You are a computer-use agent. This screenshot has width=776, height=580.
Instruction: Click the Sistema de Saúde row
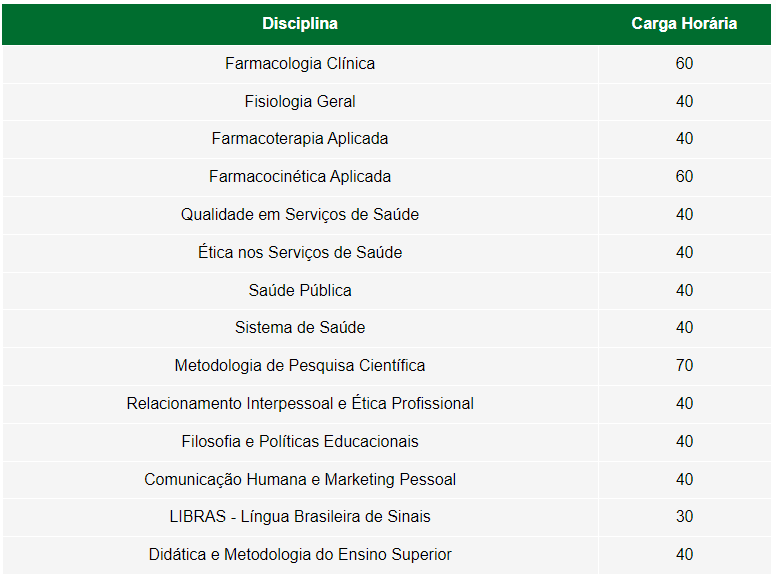coord(300,328)
